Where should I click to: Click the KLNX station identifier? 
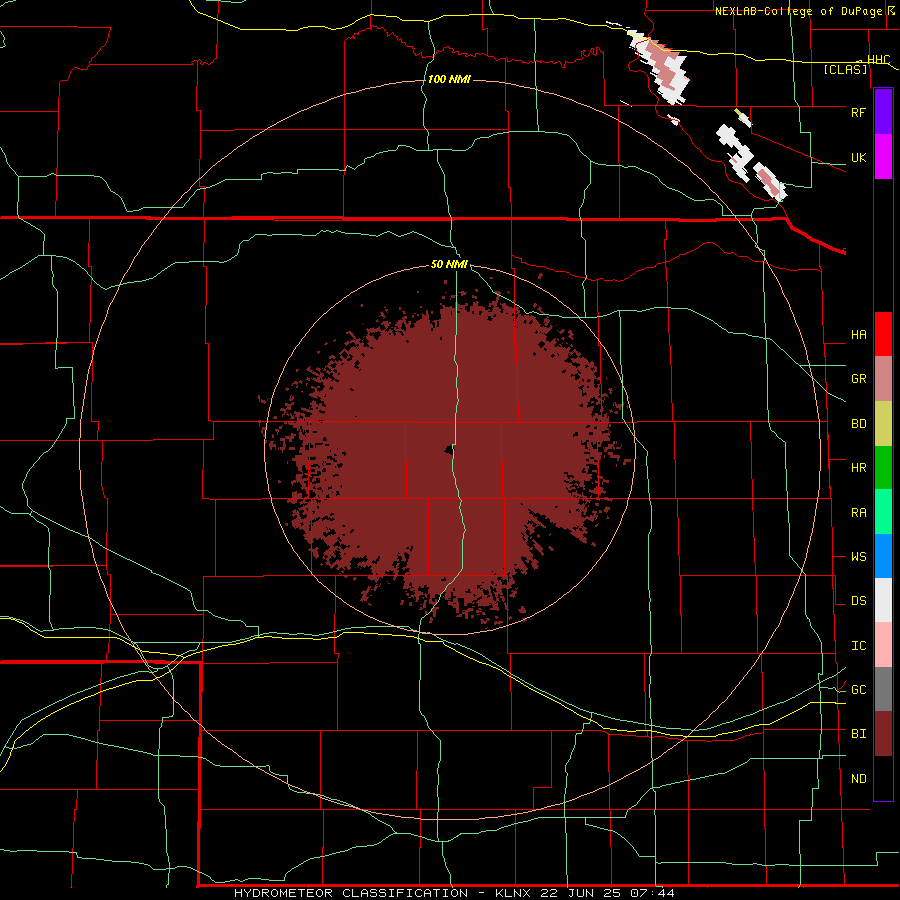(513, 893)
